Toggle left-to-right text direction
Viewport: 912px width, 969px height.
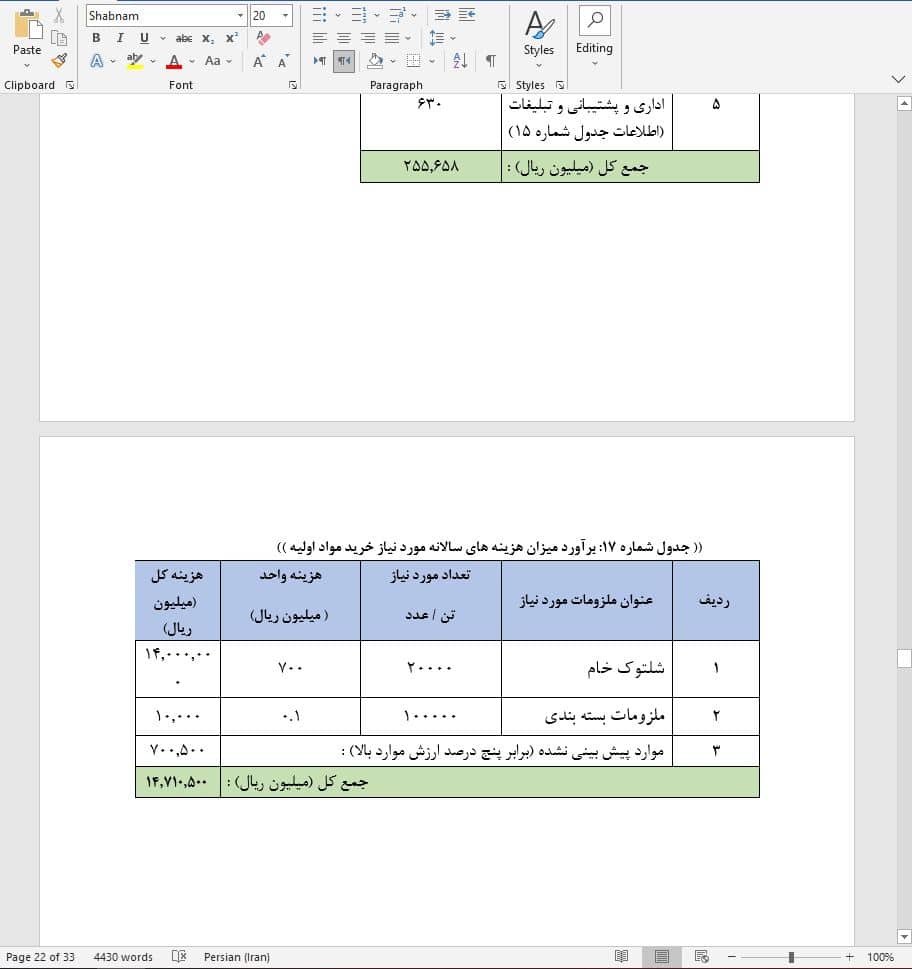pos(320,61)
